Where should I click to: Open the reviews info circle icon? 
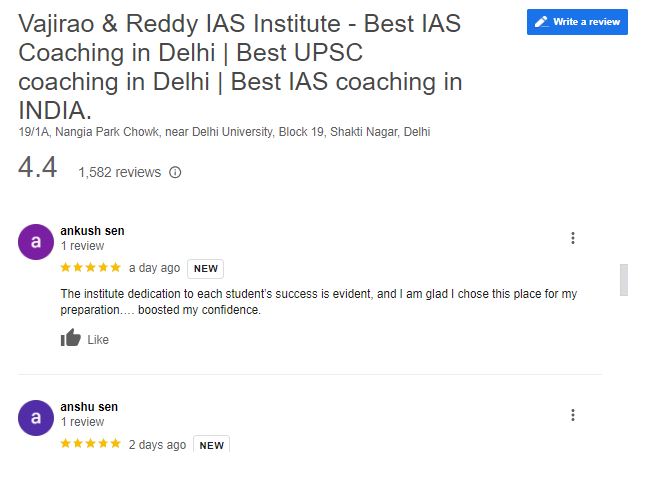(175, 172)
